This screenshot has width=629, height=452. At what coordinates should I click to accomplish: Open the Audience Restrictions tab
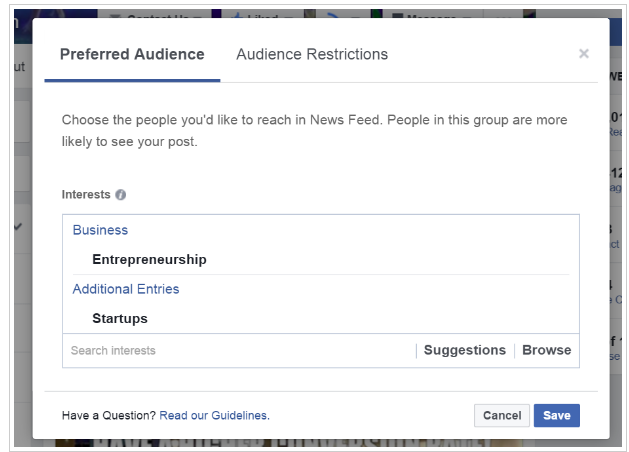312,54
